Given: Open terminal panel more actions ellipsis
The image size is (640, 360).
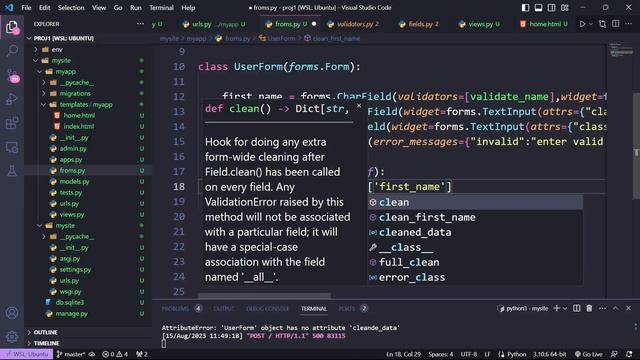Looking at the screenshot, I should coord(602,309).
